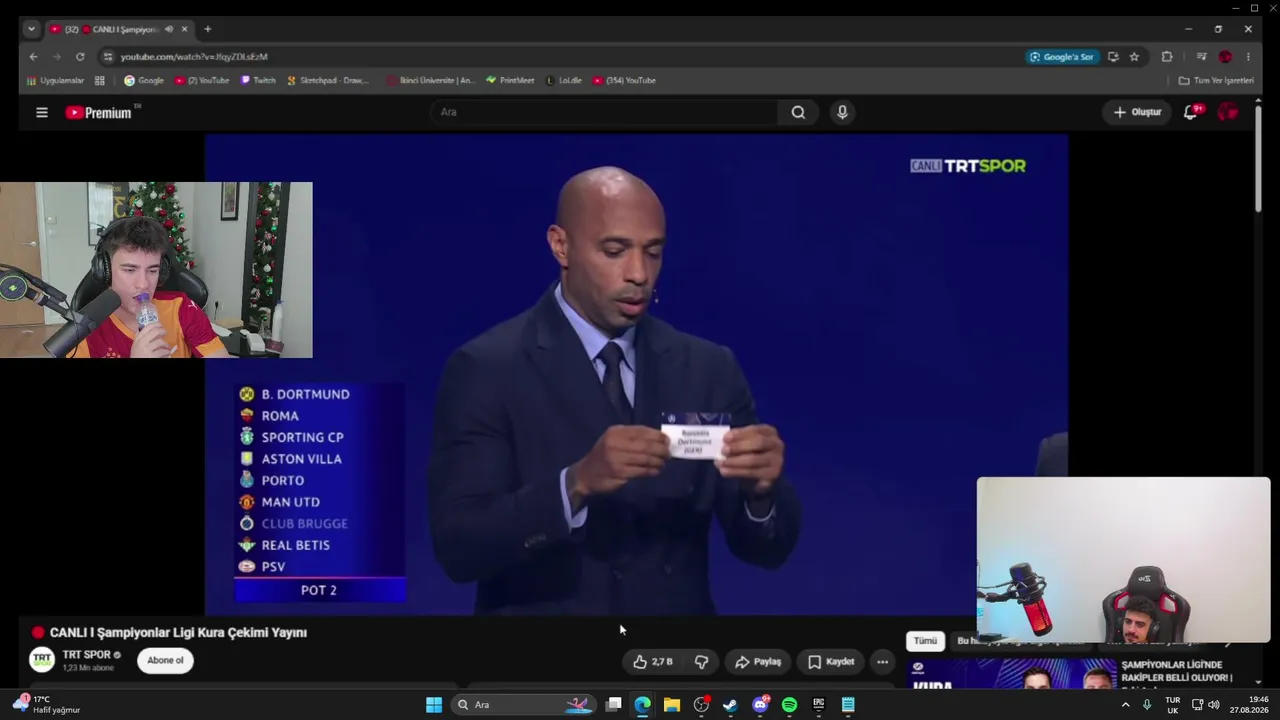Screen dimensions: 1280x720
Task: Open the Chrome apps grid shortcut
Action: (x=99, y=81)
